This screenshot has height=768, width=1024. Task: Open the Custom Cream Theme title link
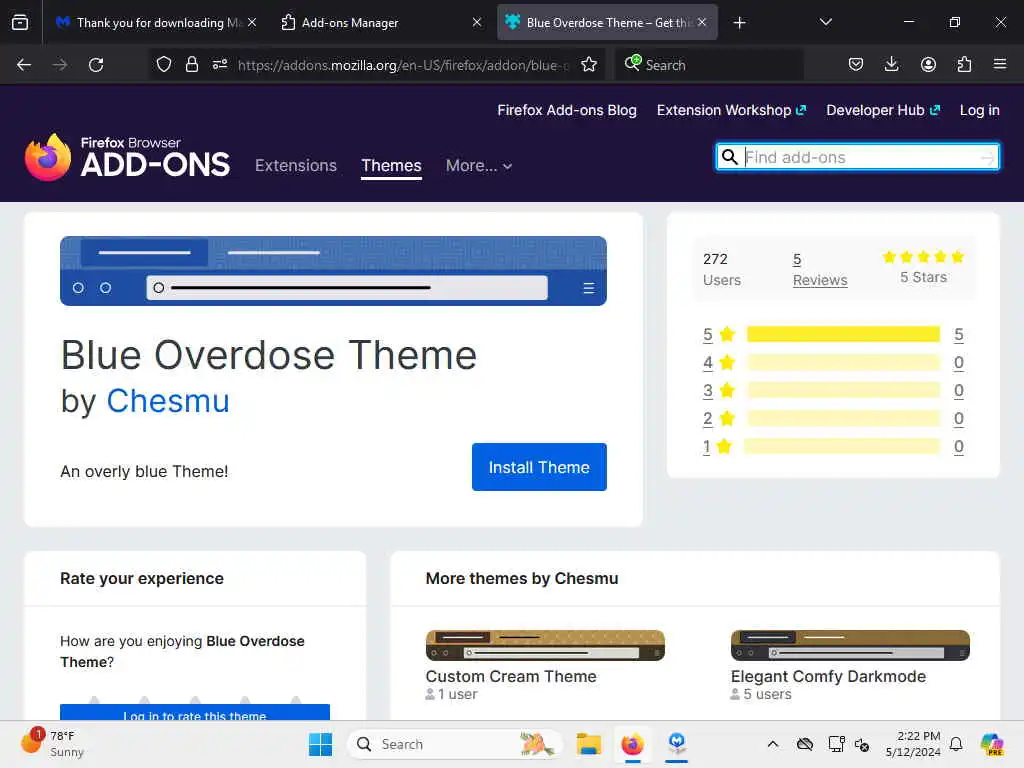(511, 677)
